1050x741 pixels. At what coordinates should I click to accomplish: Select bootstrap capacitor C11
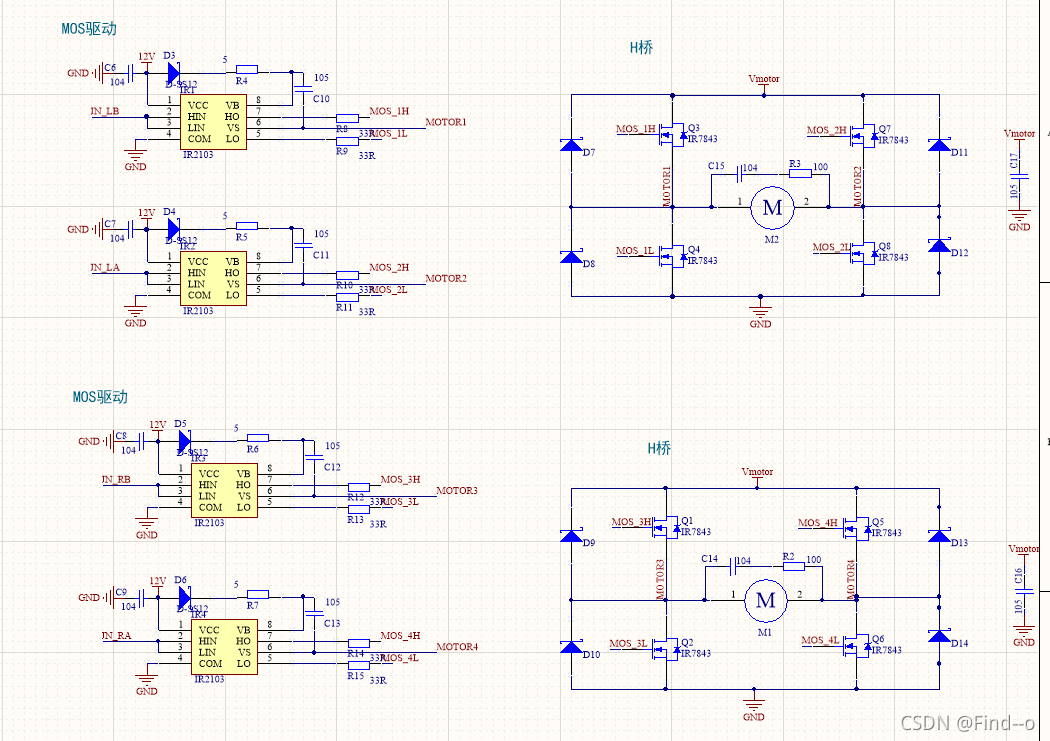pyautogui.click(x=303, y=245)
